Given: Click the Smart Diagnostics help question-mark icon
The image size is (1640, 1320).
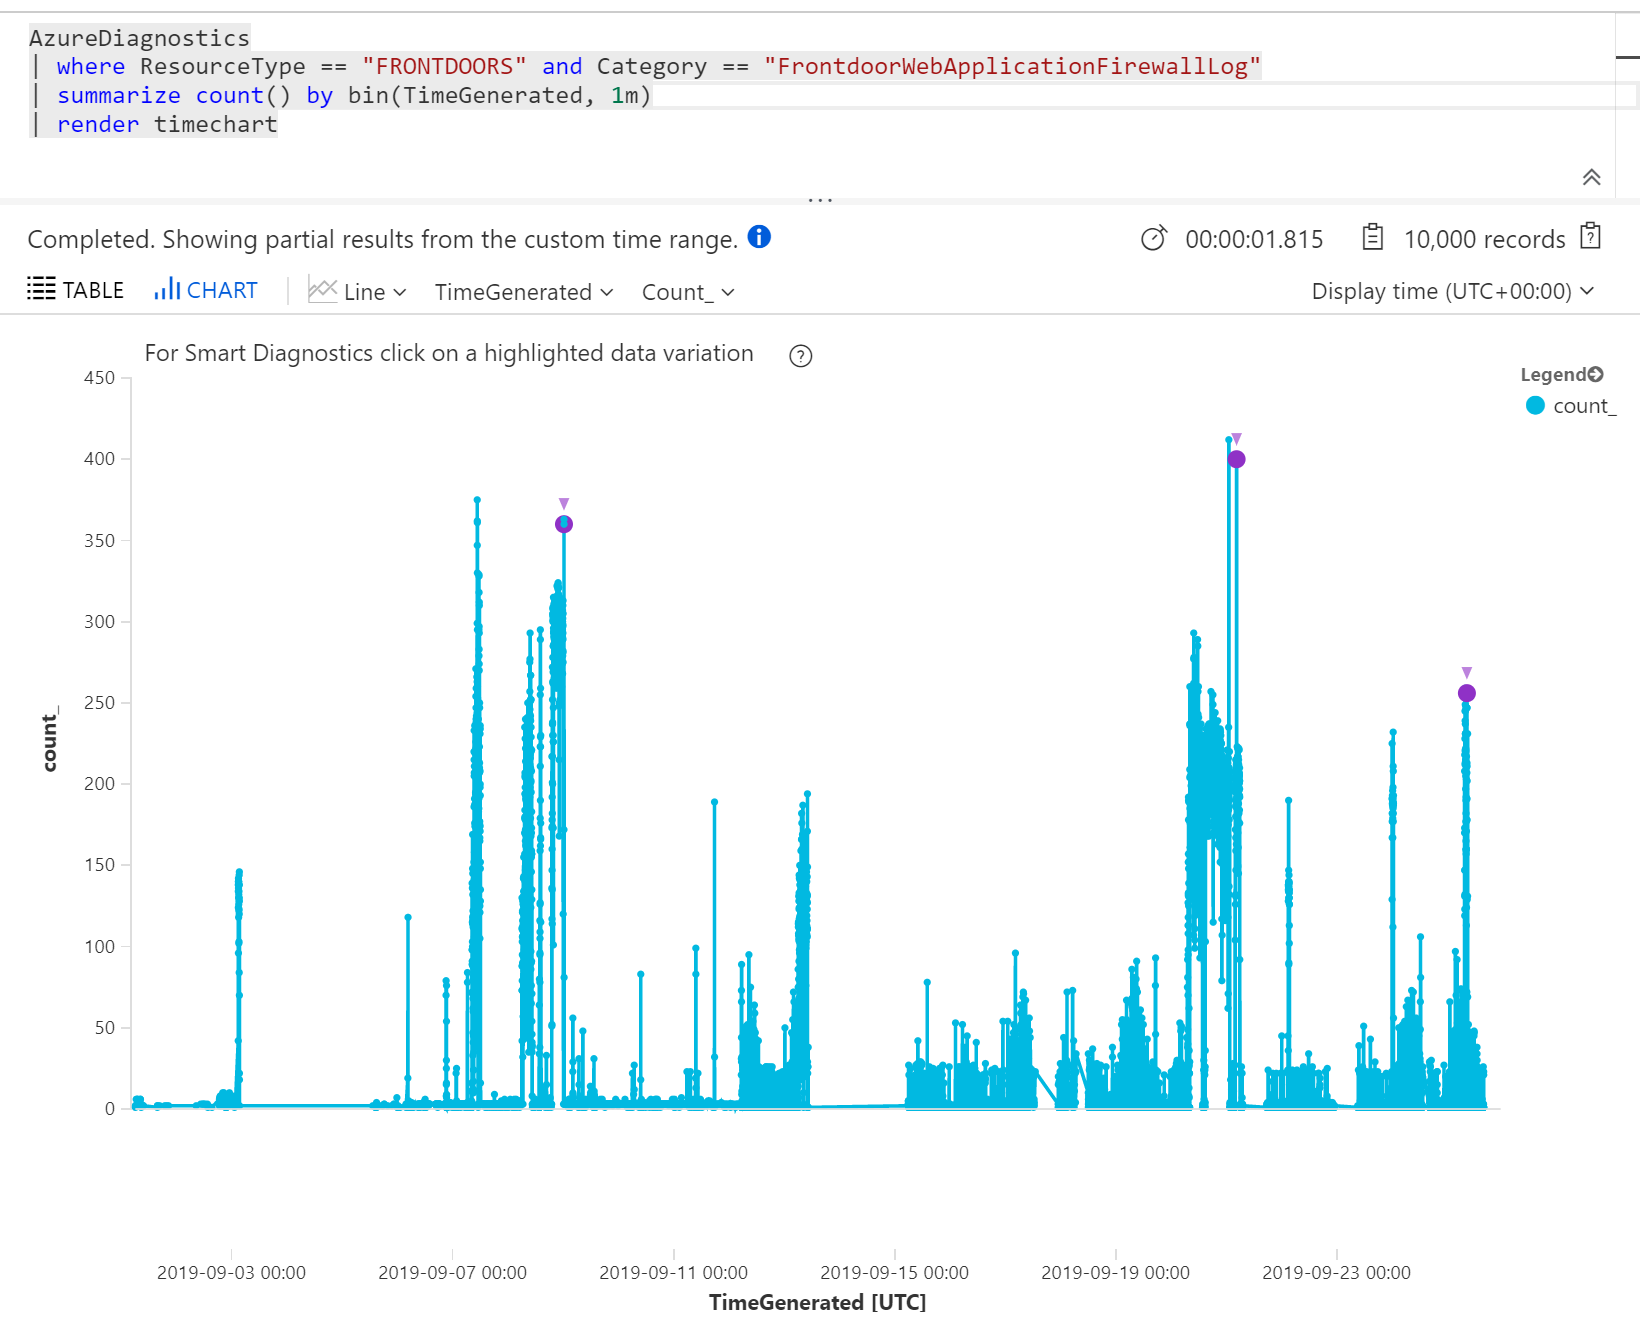Looking at the screenshot, I should [800, 355].
